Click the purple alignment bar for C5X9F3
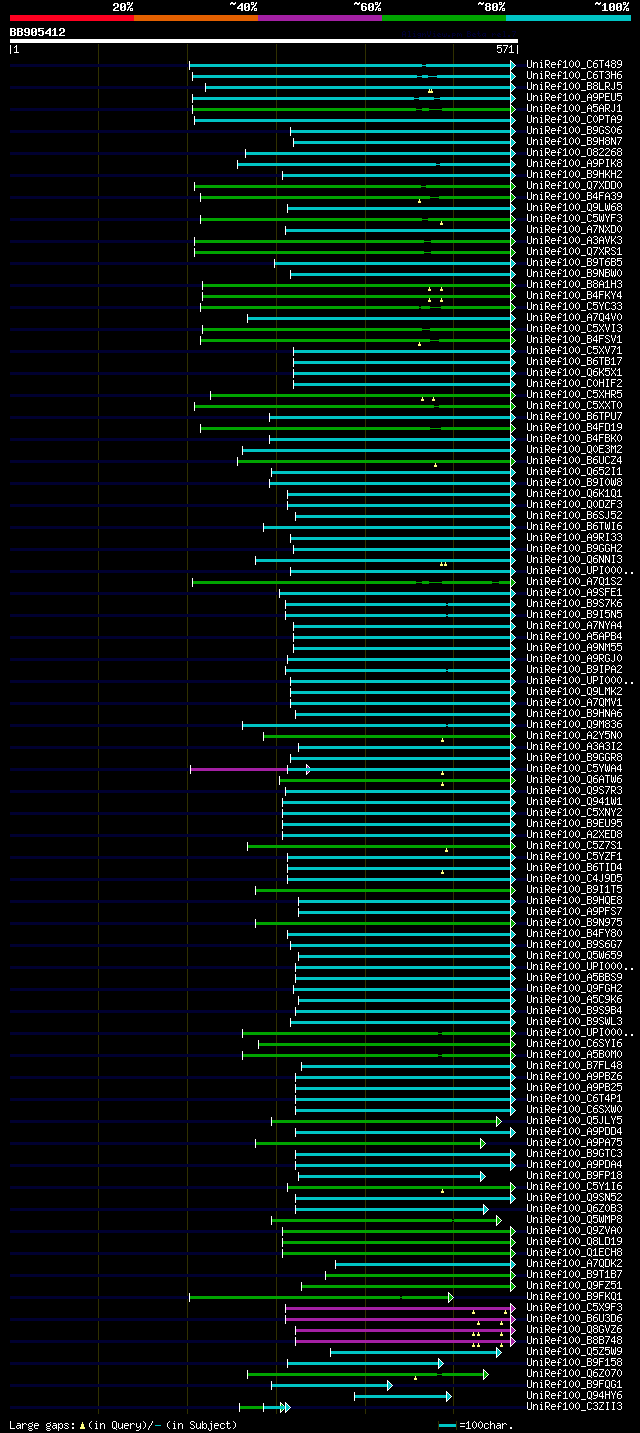Viewport: 640px width, 1433px height. click(400, 1308)
